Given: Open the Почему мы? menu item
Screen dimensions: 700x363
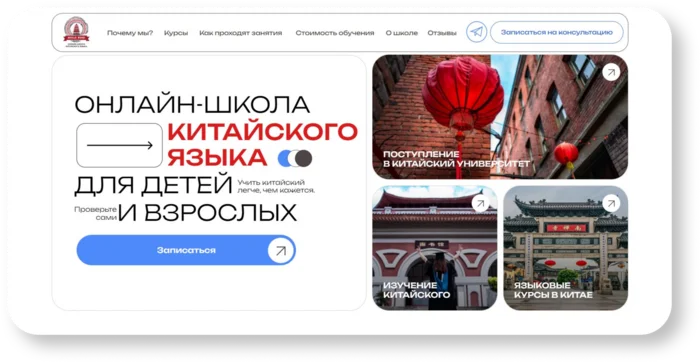Looking at the screenshot, I should click(130, 33).
